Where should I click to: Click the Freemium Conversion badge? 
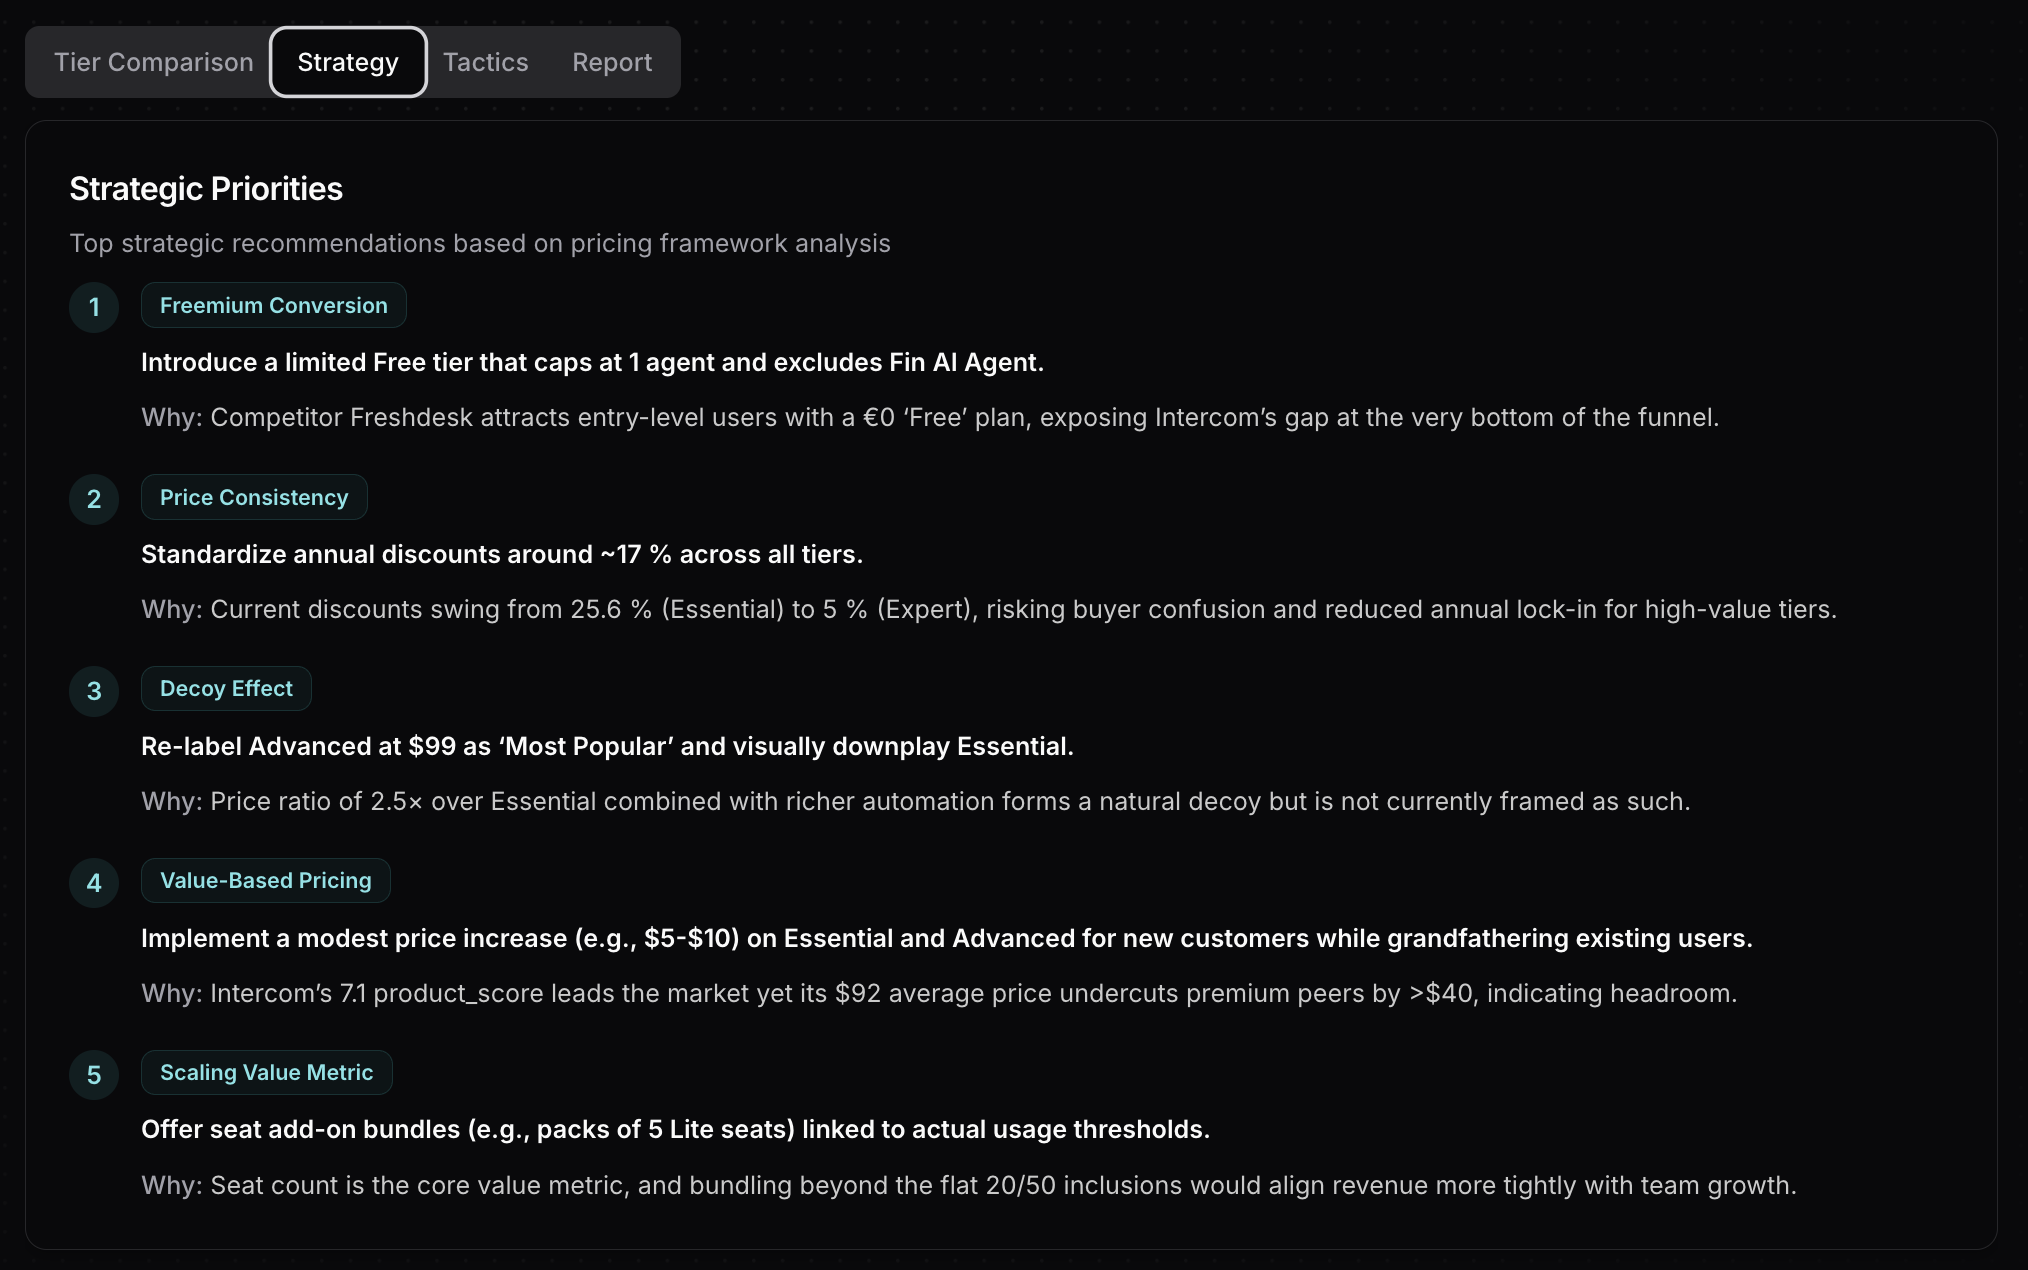pos(273,305)
